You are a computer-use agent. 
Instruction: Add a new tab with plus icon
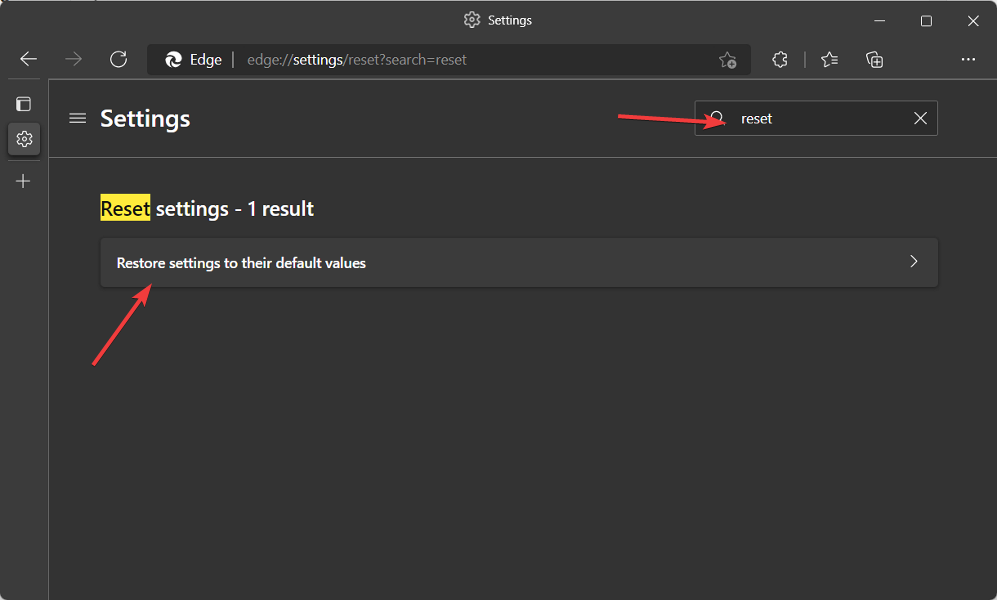point(23,181)
